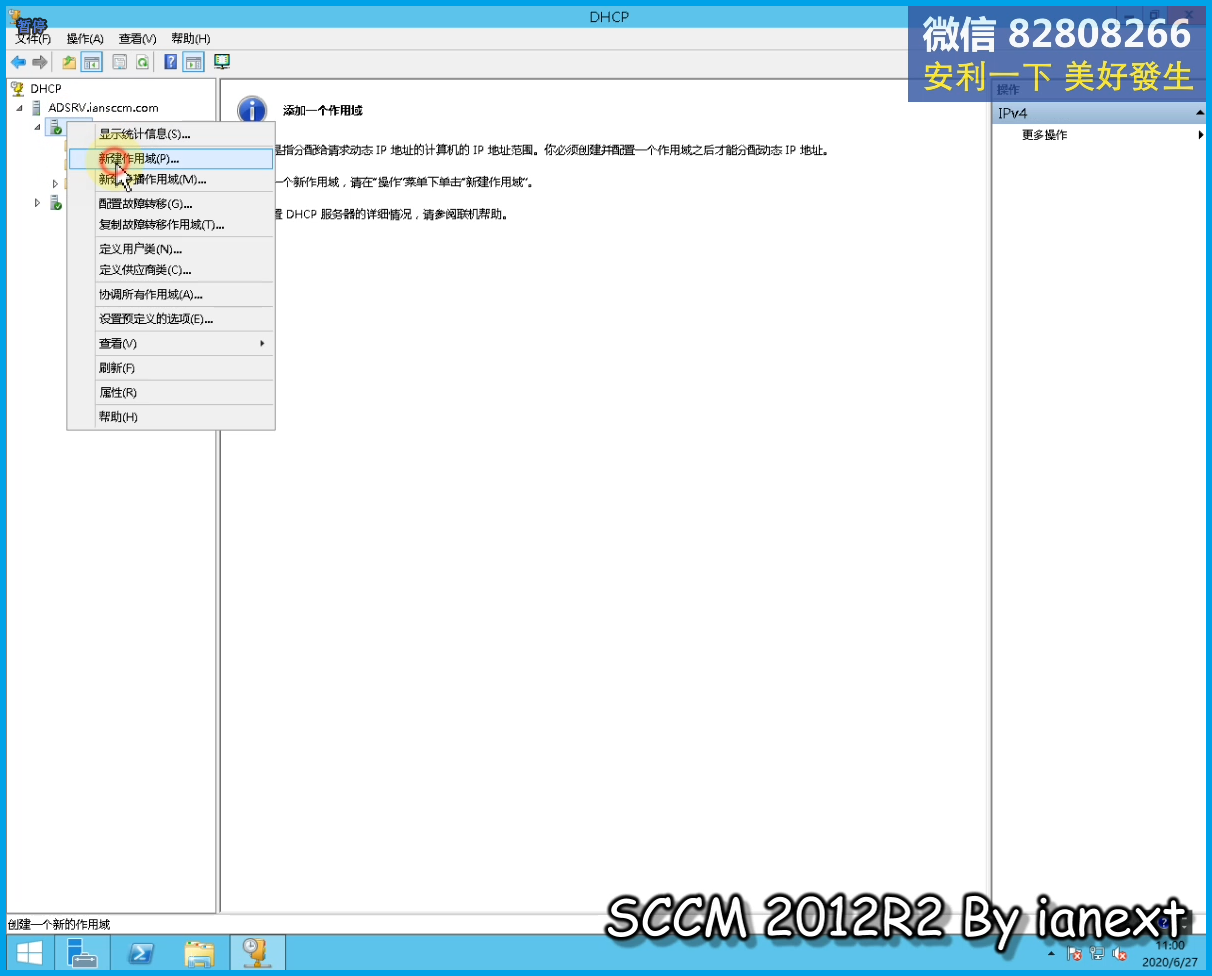
Task: Click the export list toolbar icon
Action: (120, 62)
